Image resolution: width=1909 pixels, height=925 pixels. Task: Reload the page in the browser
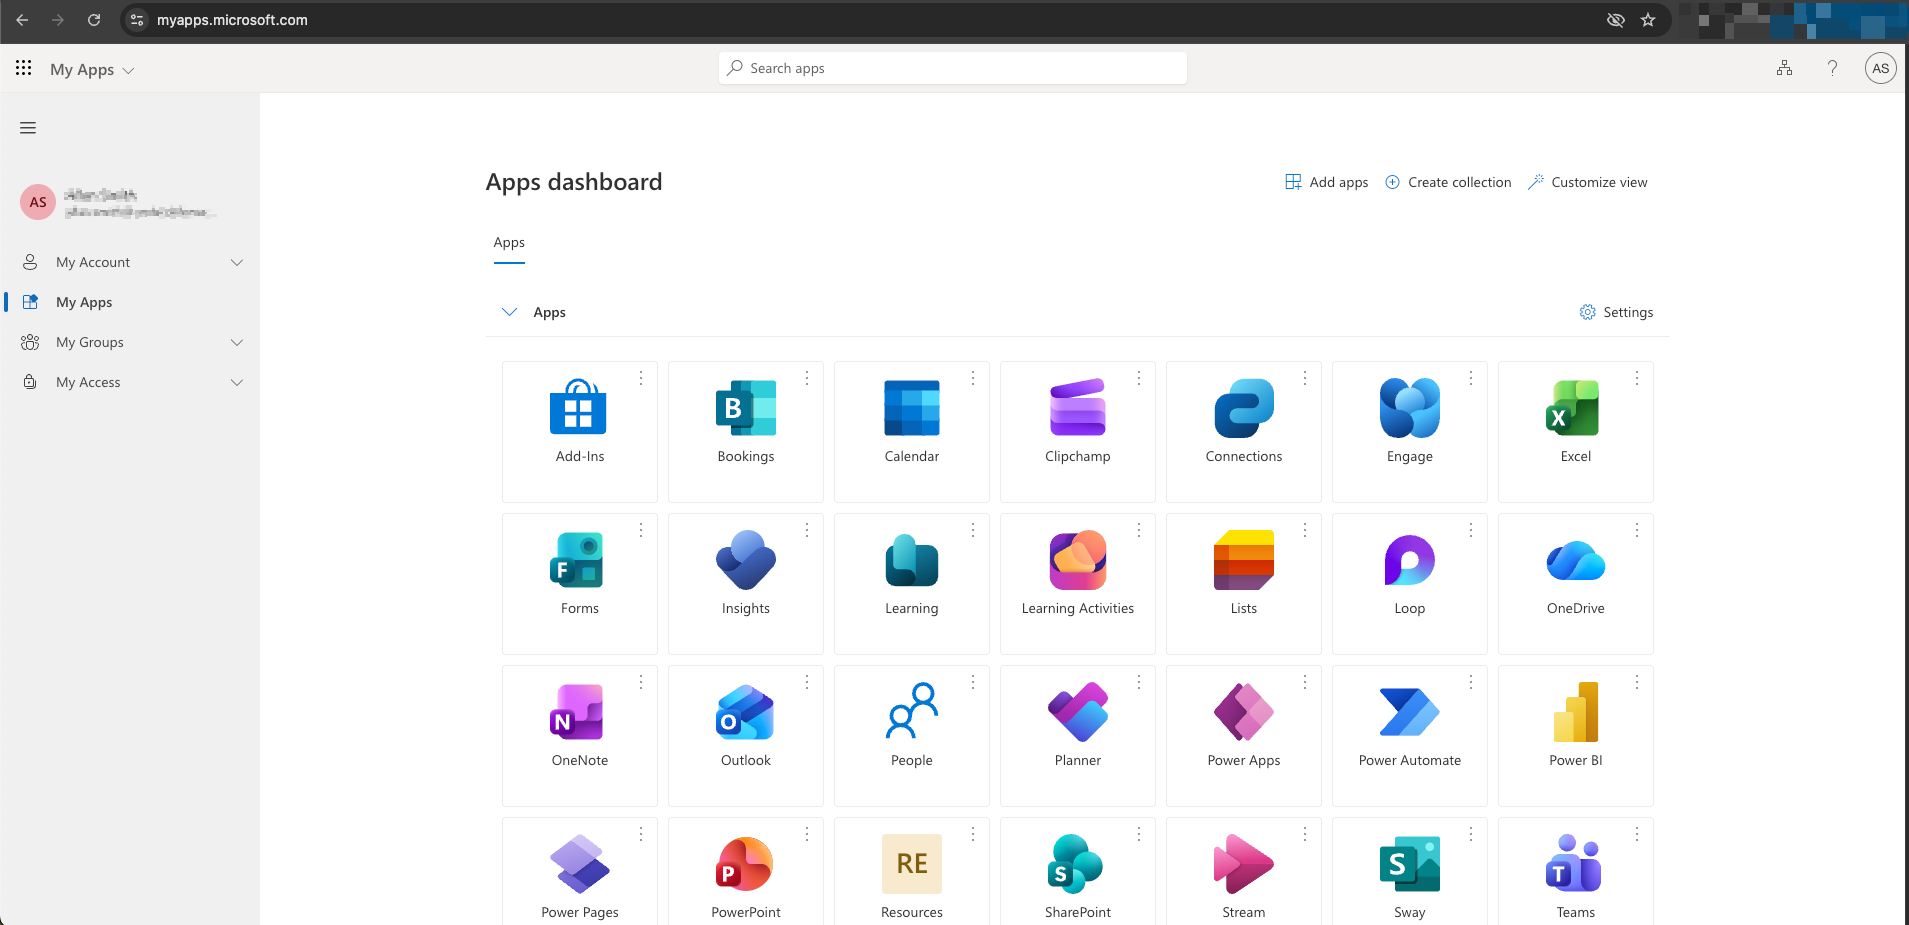click(94, 20)
